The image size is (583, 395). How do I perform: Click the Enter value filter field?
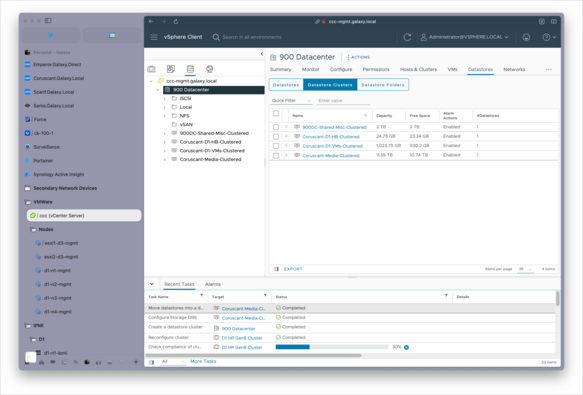click(343, 101)
